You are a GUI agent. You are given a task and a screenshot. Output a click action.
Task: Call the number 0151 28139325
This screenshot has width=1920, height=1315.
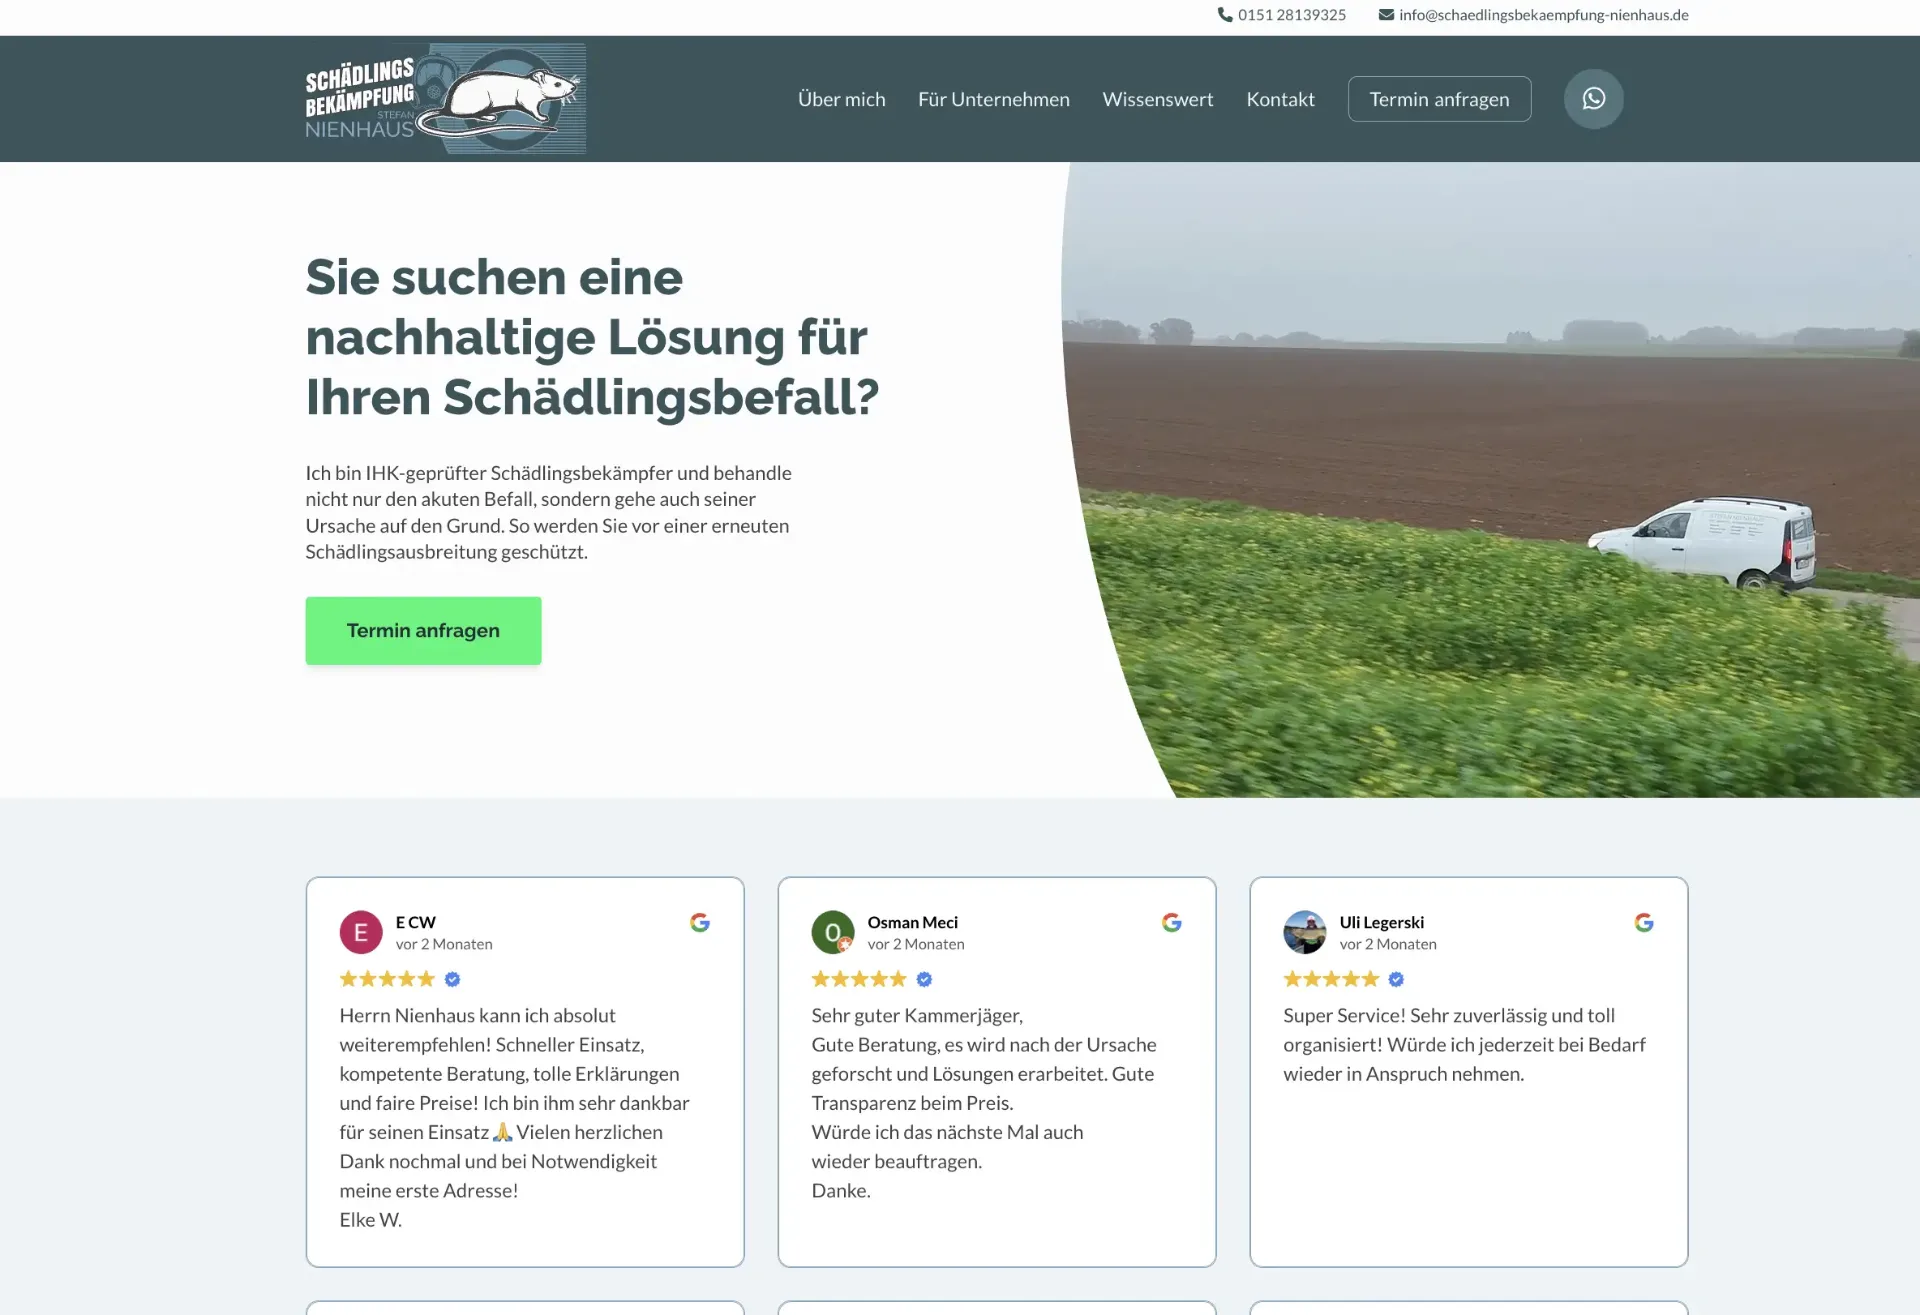point(1290,14)
